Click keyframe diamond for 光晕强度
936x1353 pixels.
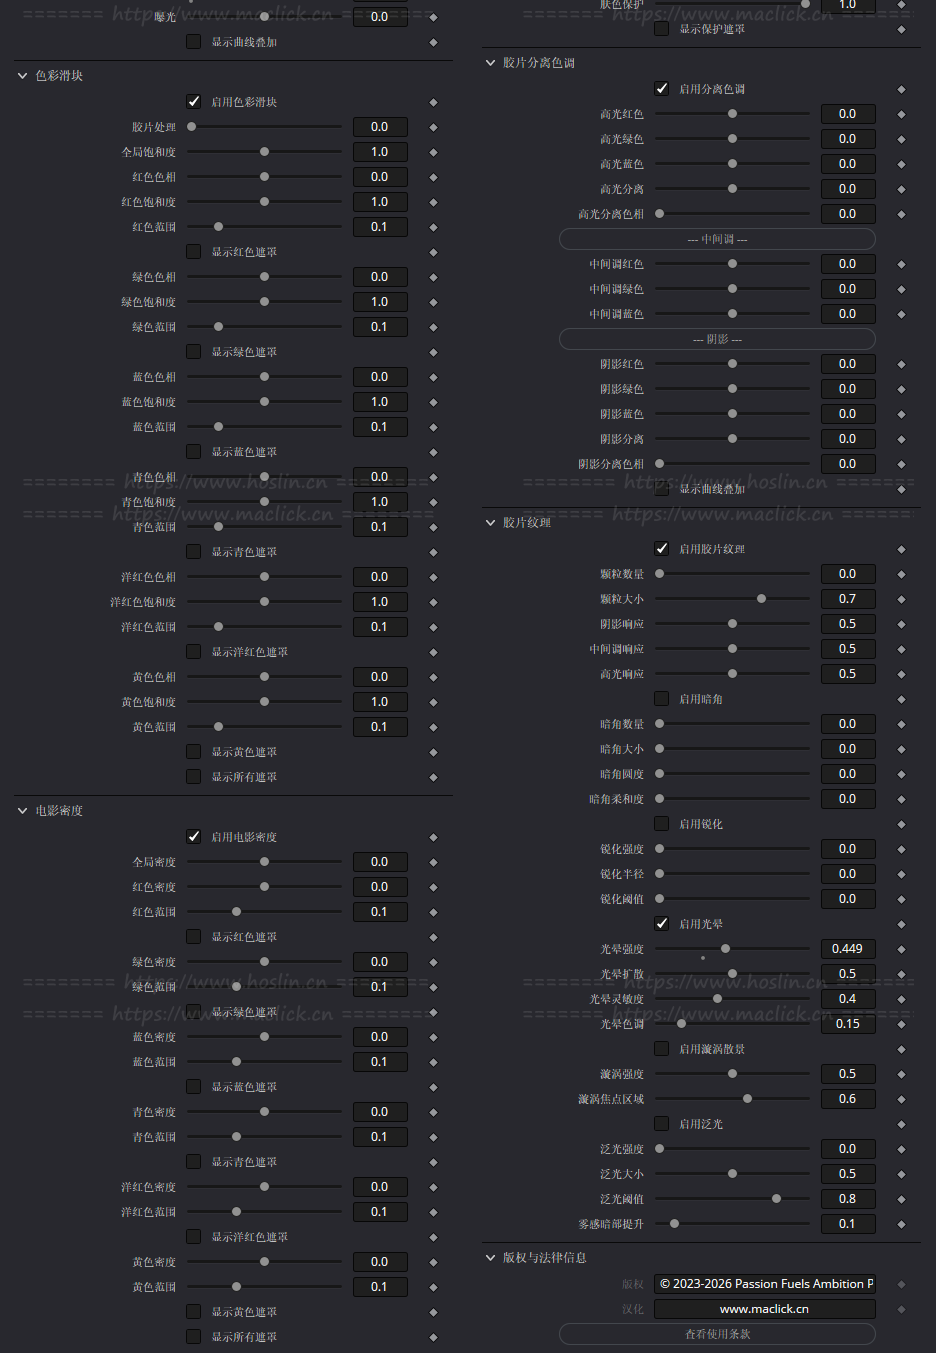click(901, 949)
